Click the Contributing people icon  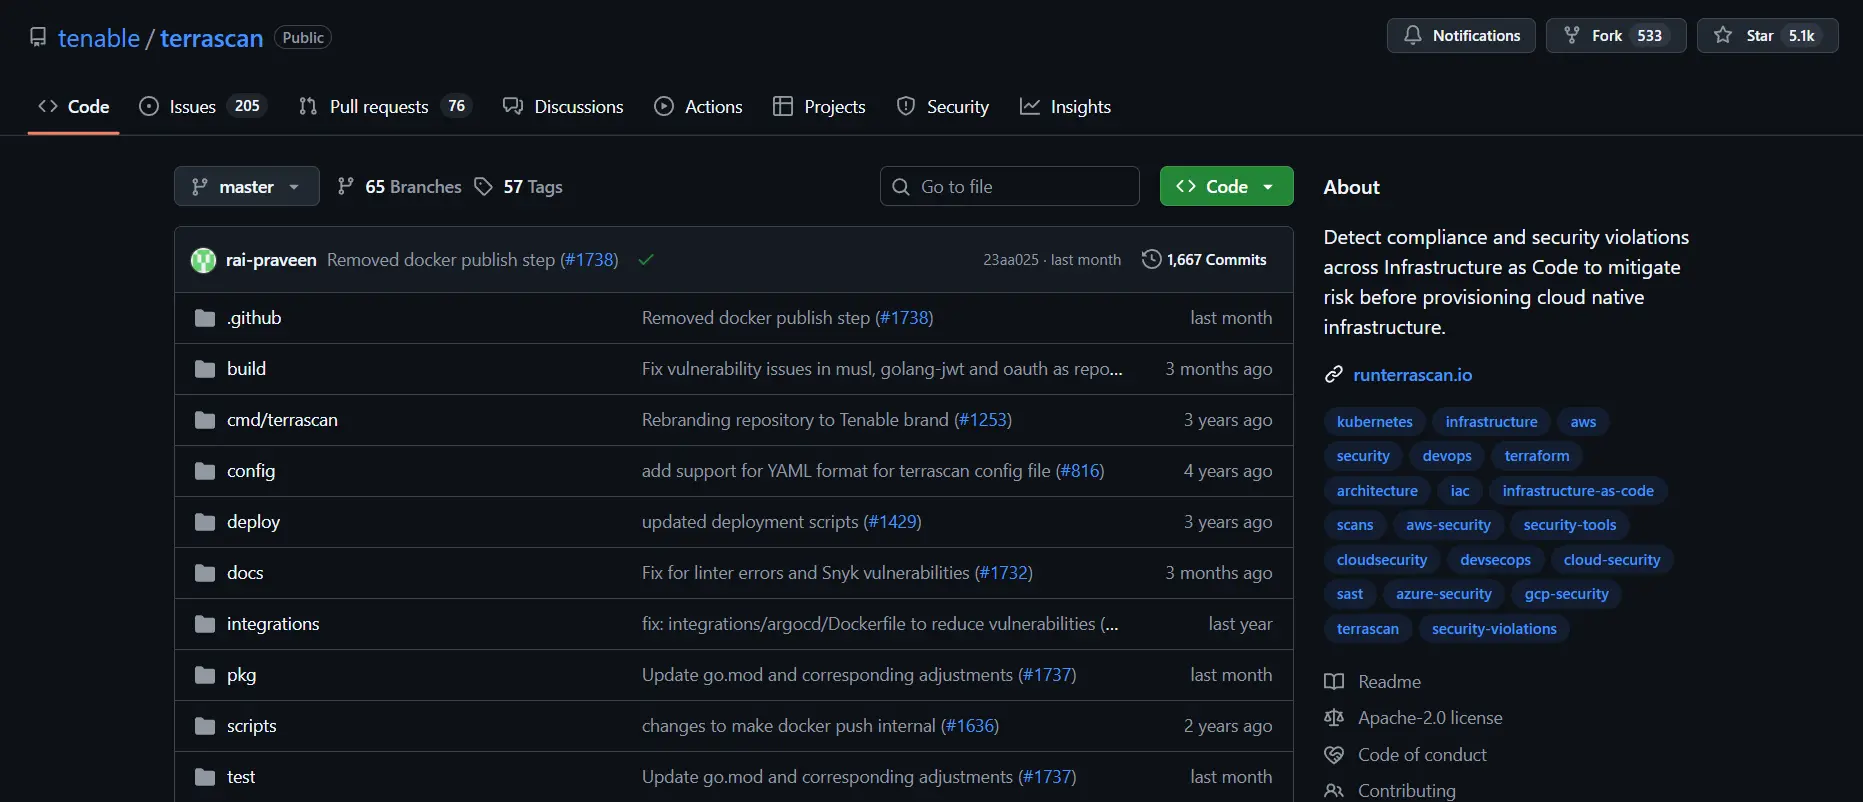1334,791
